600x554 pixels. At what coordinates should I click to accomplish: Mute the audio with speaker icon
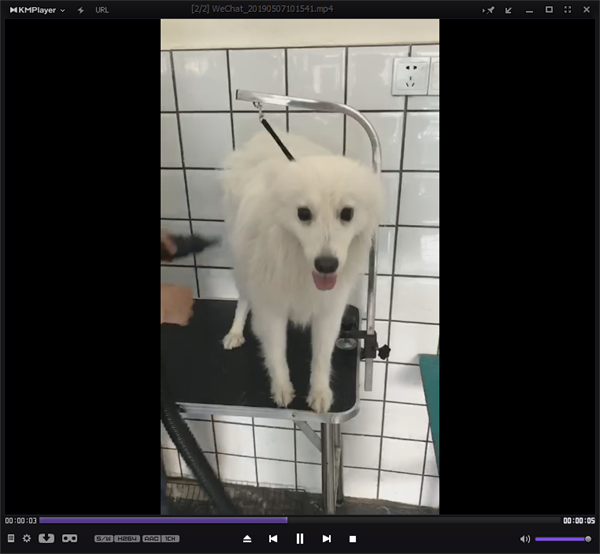click(x=525, y=538)
